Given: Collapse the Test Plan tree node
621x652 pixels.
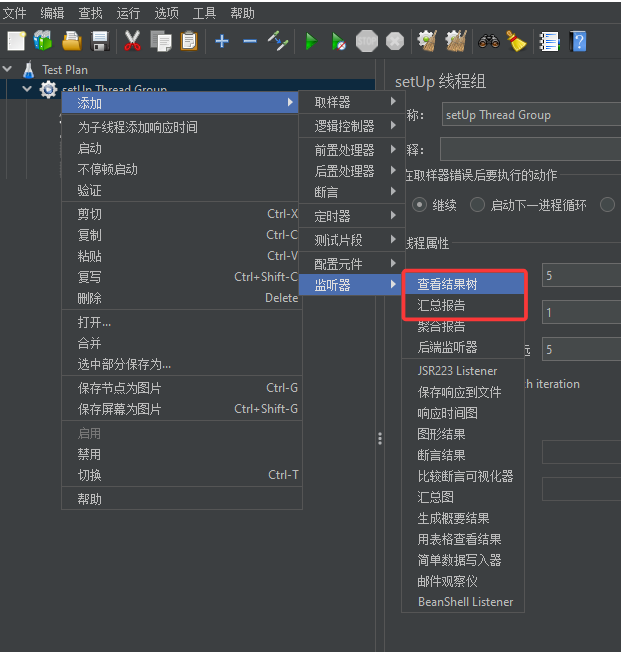Looking at the screenshot, I should click(7, 69).
